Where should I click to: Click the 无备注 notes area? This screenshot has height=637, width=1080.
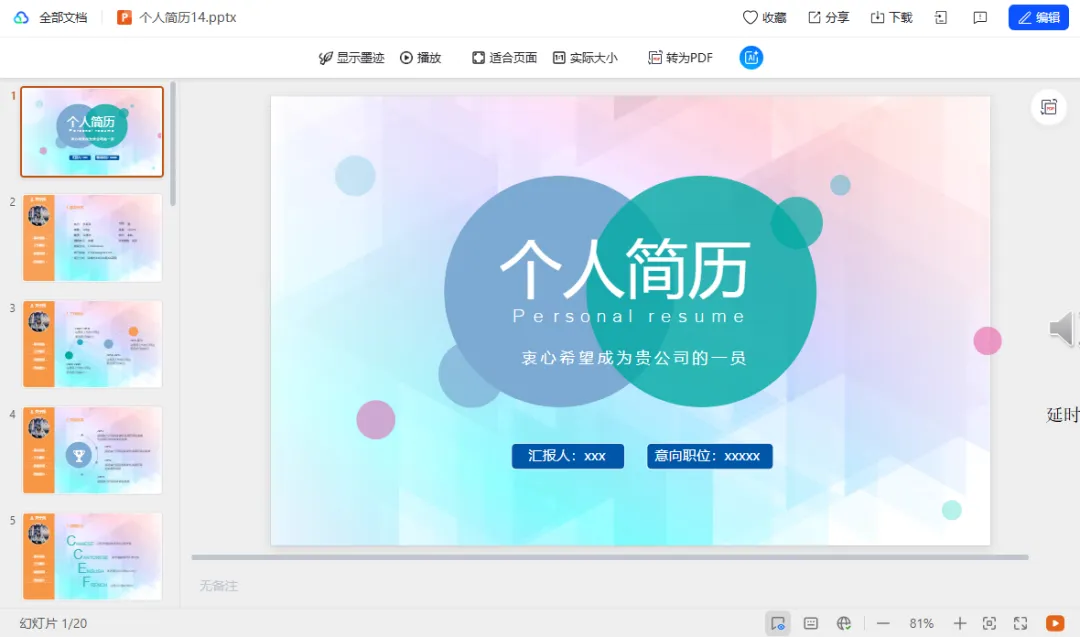click(219, 586)
